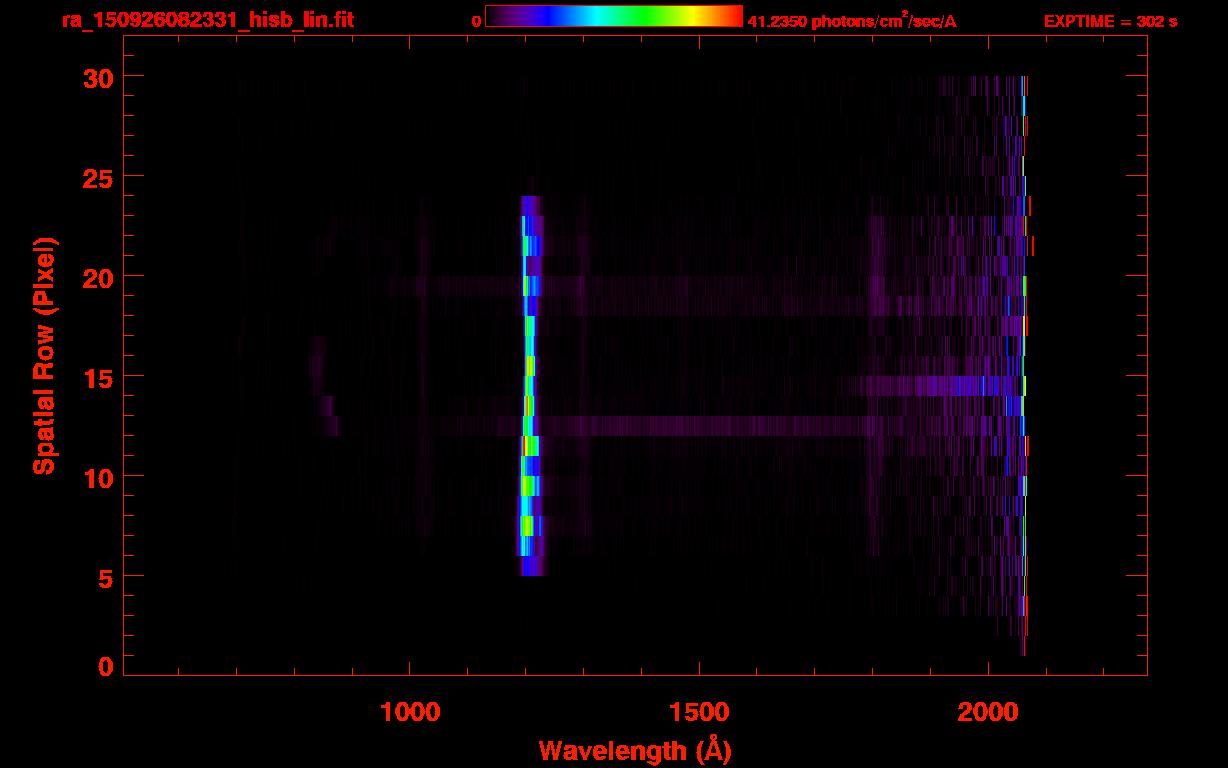The image size is (1228, 768).
Task: Click the Spatial Row (Pixel) axis title
Action: point(43,355)
